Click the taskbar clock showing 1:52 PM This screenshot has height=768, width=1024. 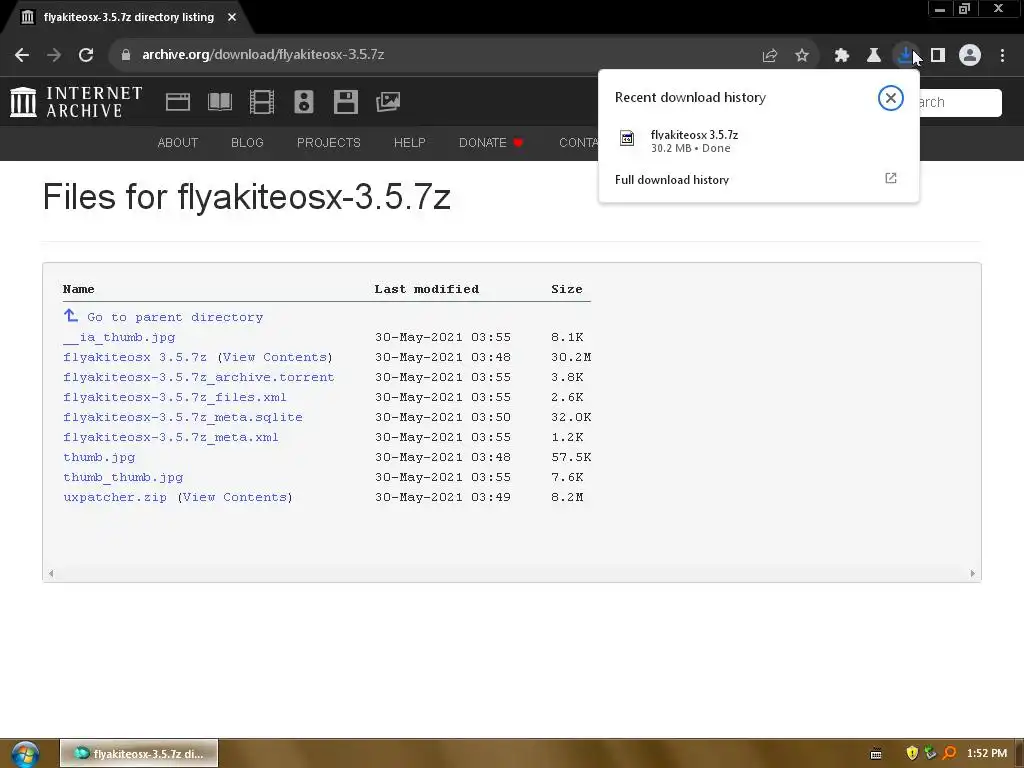coord(986,754)
